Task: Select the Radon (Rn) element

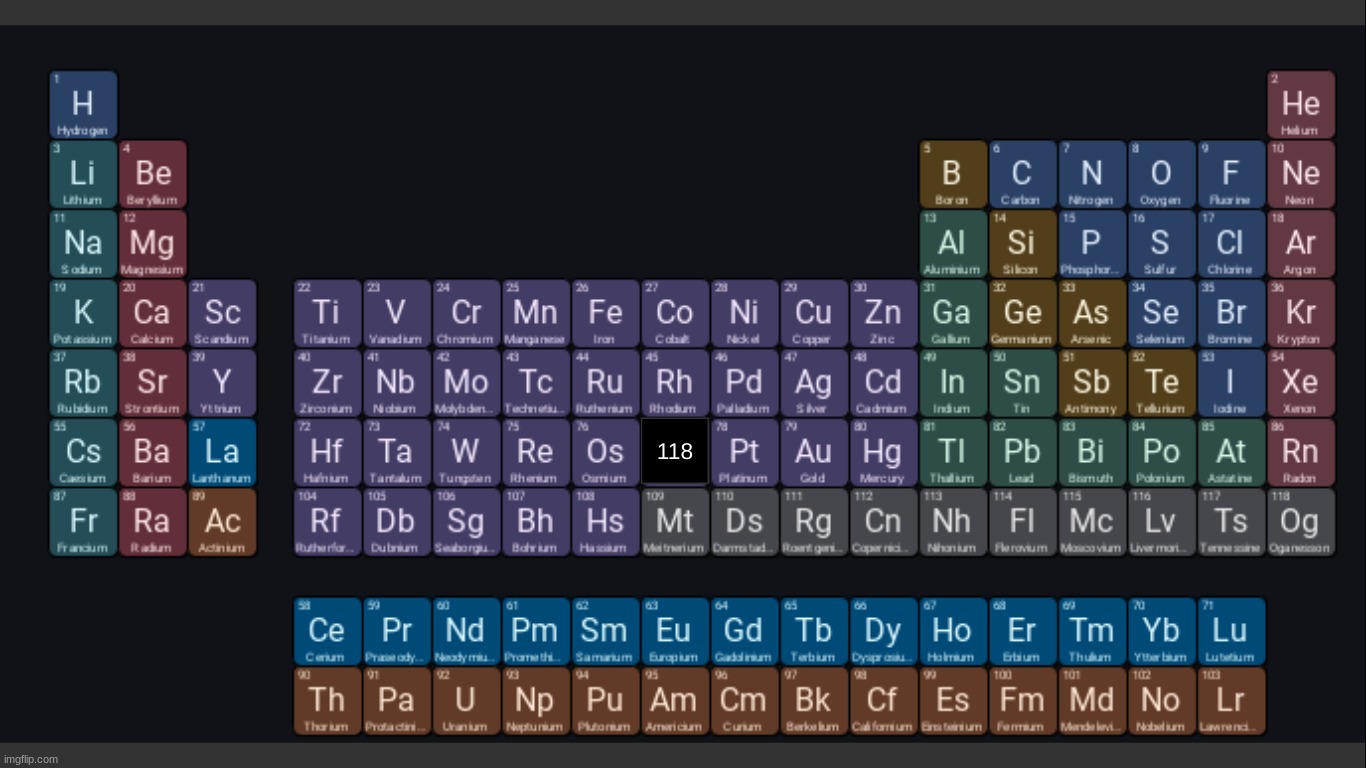Action: (x=1301, y=452)
